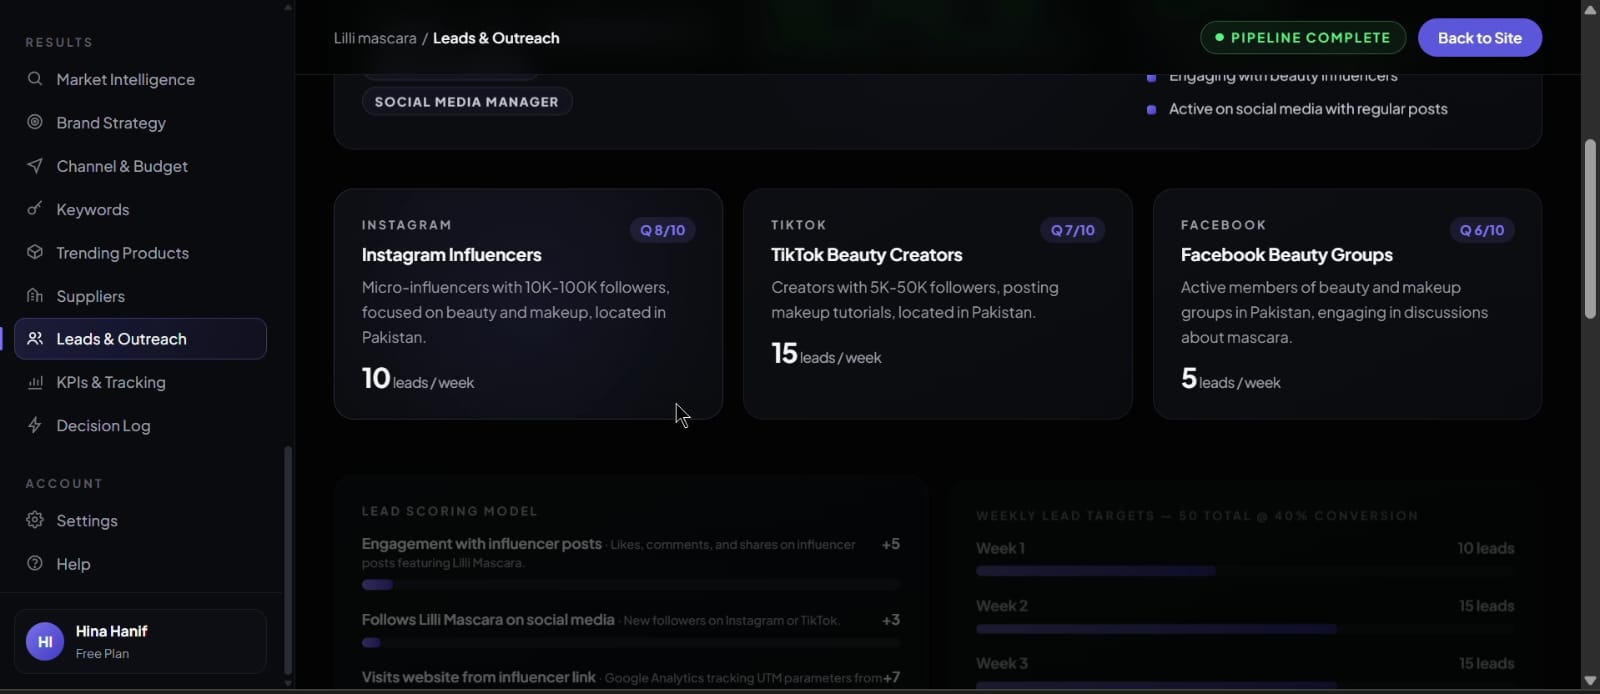Click the Back to Site button
1600x694 pixels.
point(1480,38)
